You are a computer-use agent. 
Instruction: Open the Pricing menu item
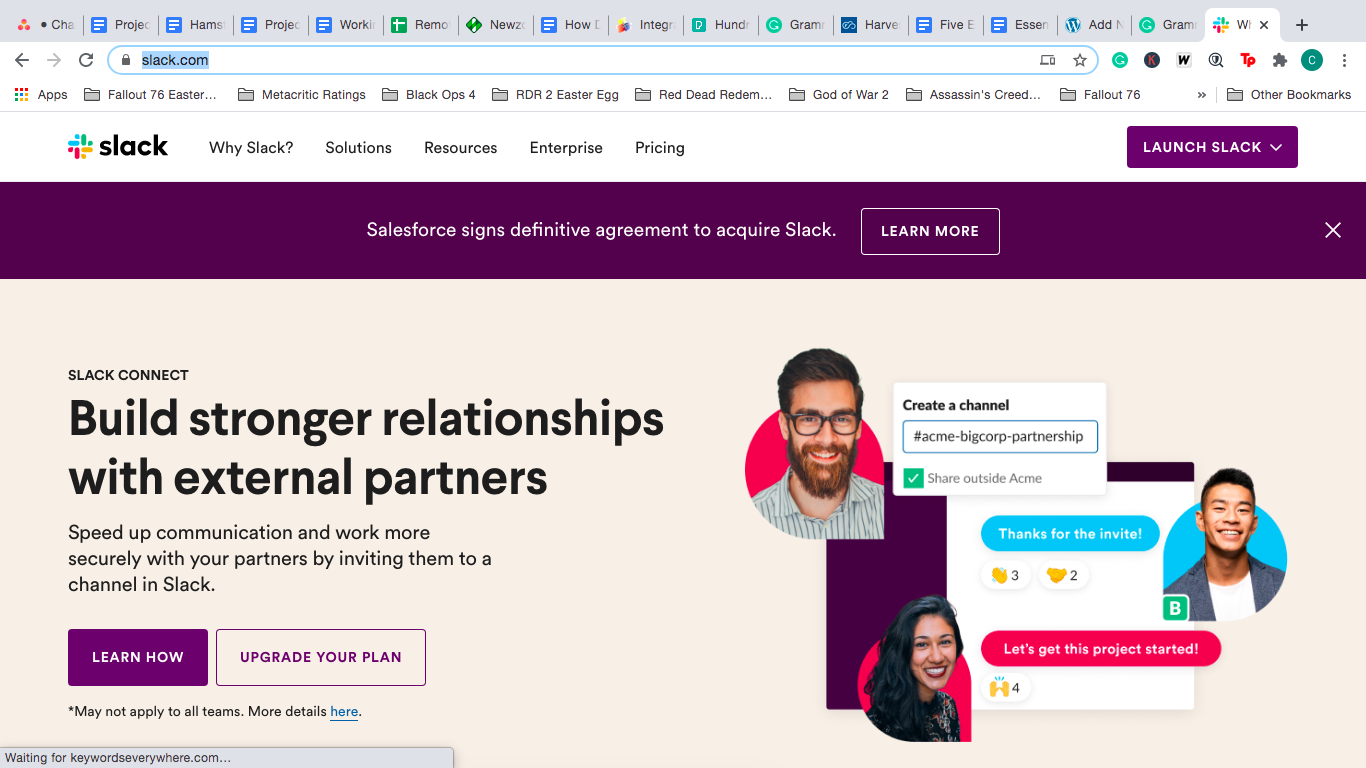[660, 148]
